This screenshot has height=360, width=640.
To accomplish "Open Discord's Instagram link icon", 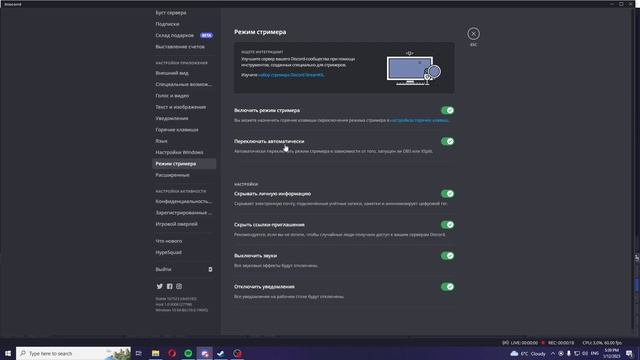I will tap(179, 287).
